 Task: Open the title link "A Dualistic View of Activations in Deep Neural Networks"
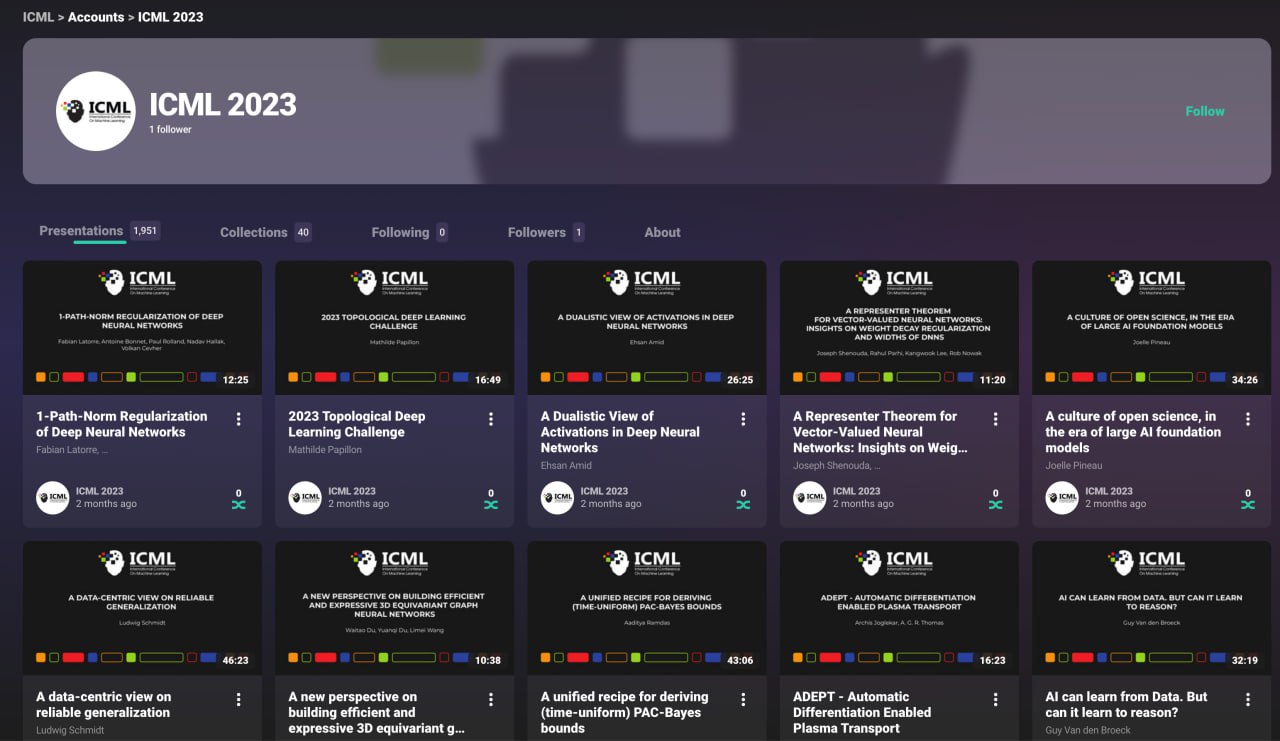click(620, 432)
